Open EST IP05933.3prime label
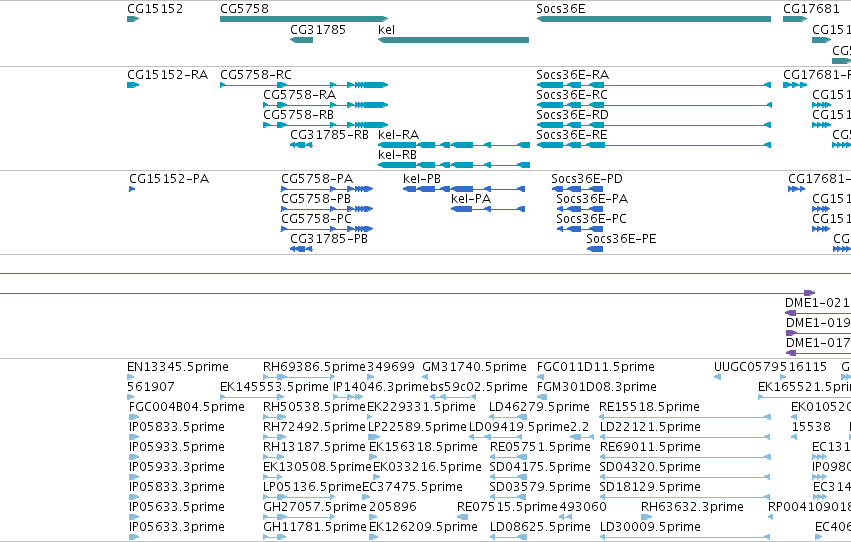Viewport: 851px width, 542px height. tap(177, 468)
